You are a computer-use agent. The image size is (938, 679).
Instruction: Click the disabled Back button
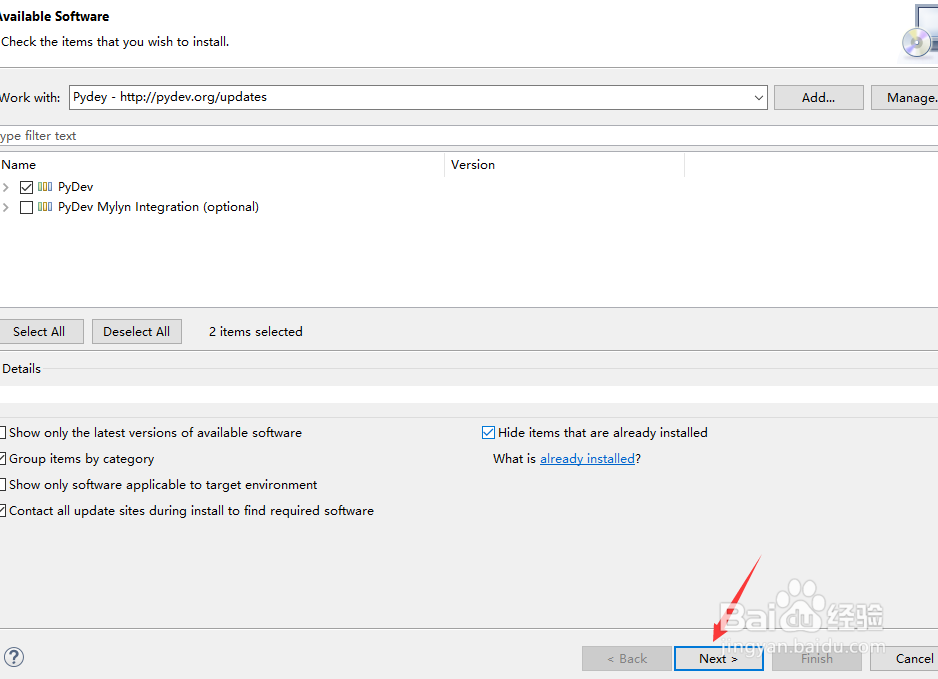pos(627,659)
